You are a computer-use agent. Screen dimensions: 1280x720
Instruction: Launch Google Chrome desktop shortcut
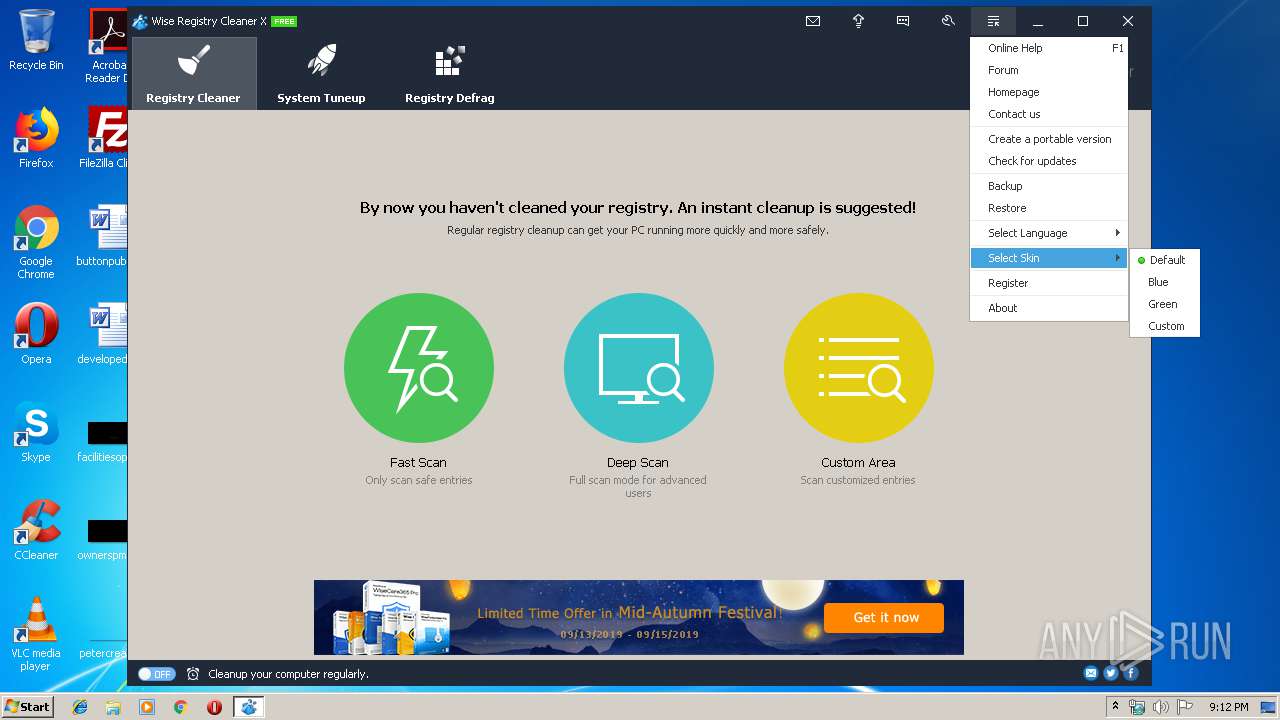pos(36,243)
